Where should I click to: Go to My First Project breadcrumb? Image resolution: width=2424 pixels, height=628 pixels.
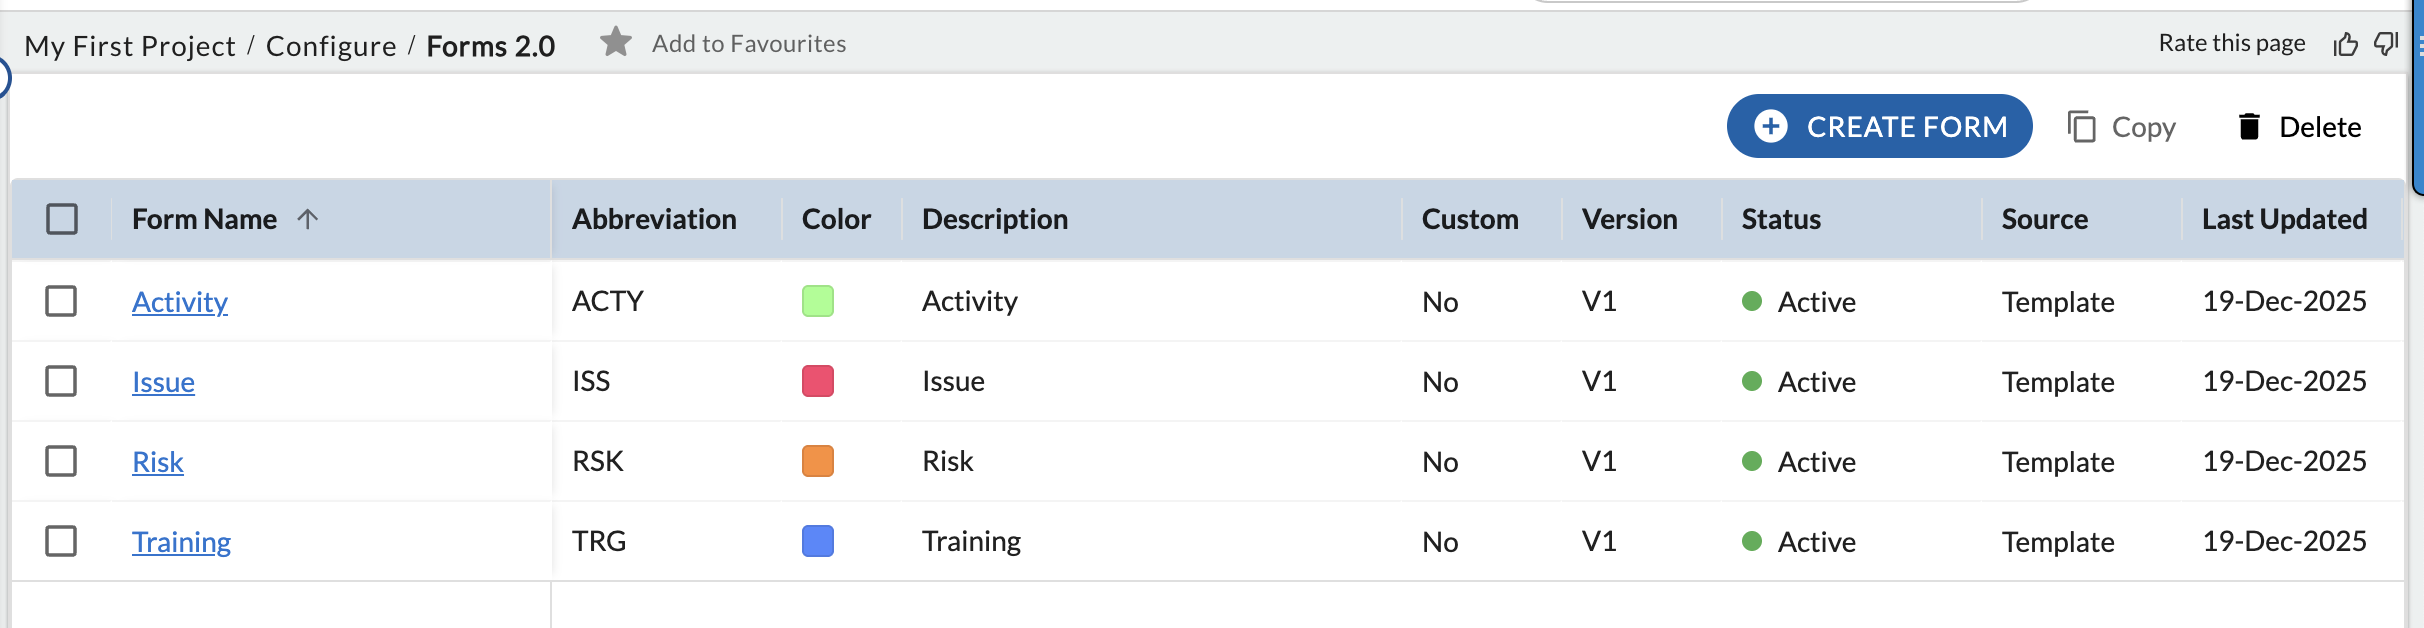[130, 46]
